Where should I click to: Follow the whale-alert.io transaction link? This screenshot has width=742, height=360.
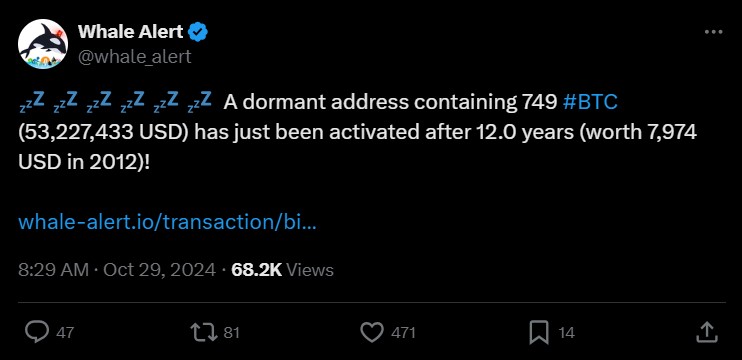point(167,222)
